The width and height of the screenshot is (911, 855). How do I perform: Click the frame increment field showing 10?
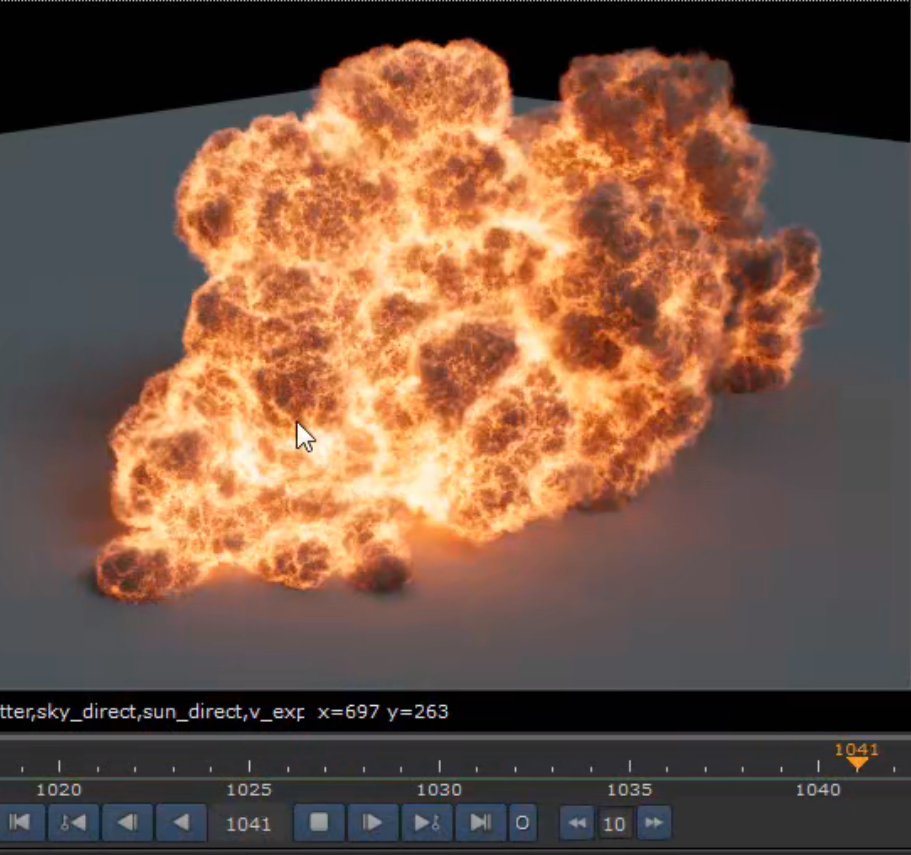[x=615, y=824]
